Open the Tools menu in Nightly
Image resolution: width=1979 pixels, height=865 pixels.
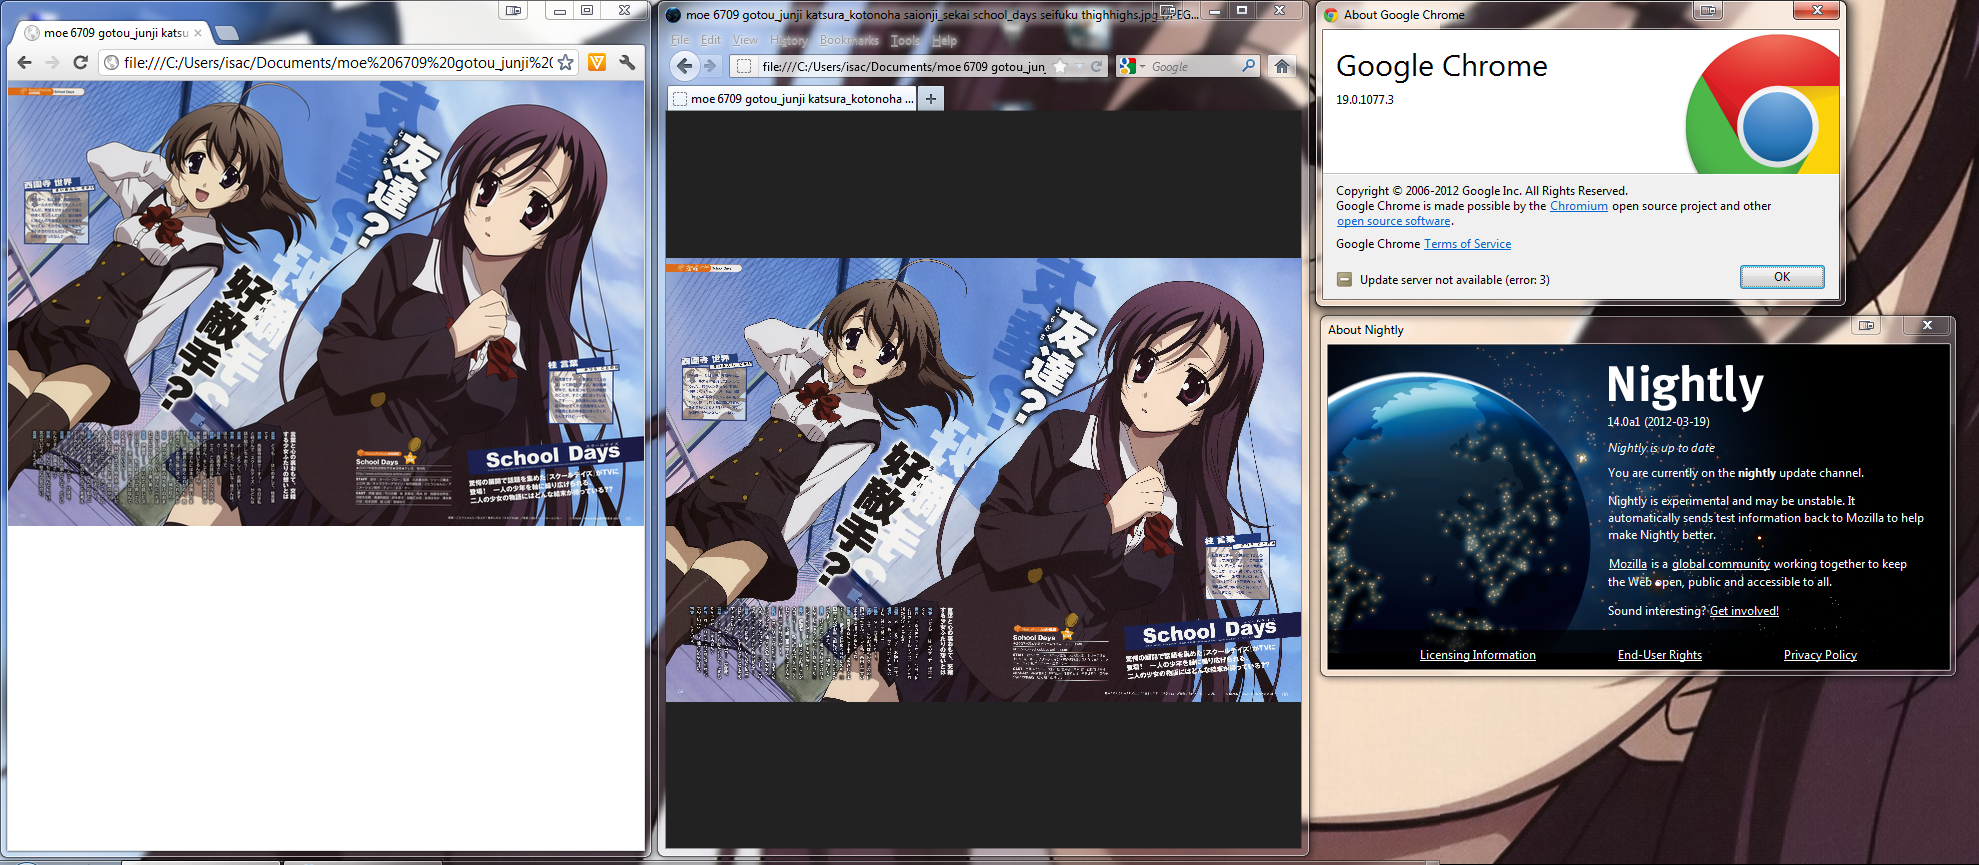tap(905, 40)
